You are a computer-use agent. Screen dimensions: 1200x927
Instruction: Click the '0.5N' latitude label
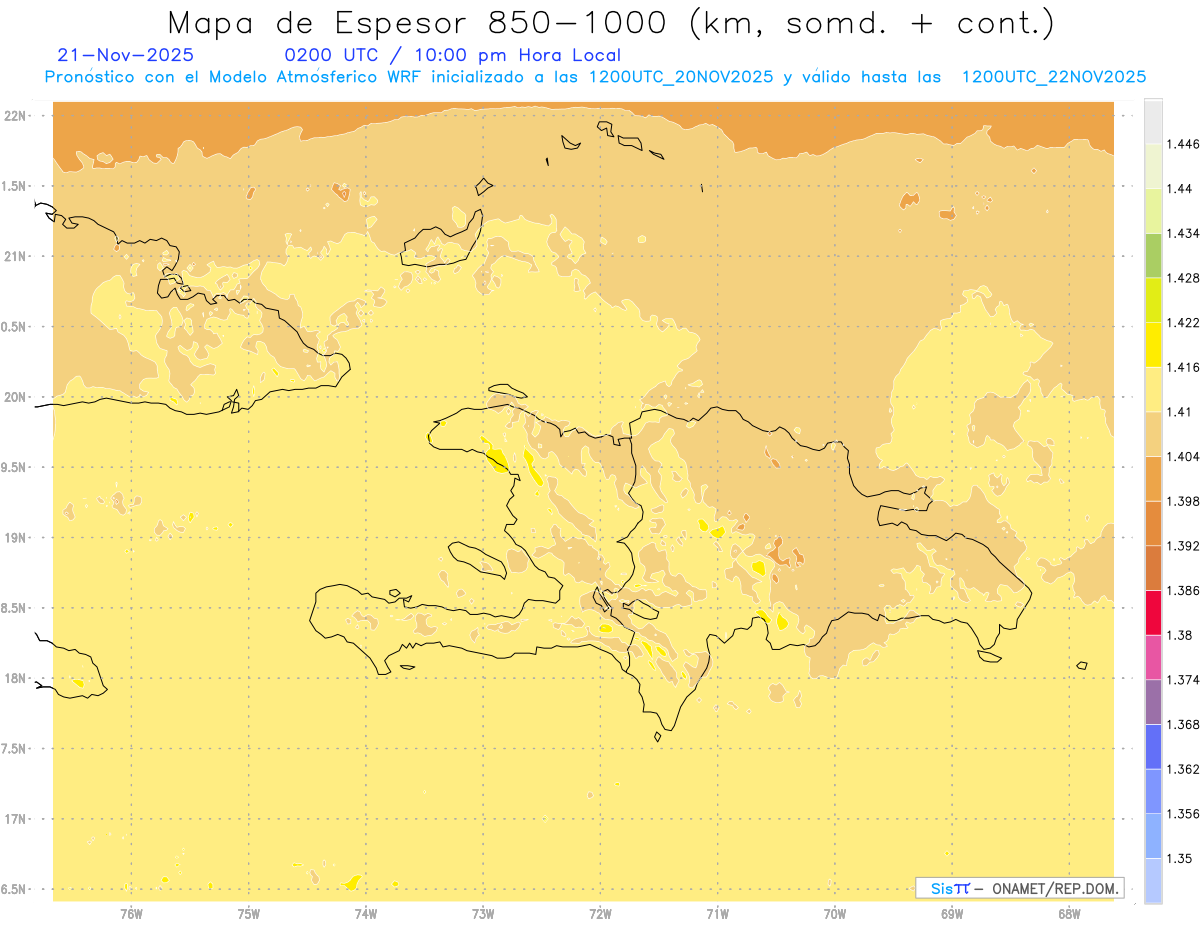[13, 327]
